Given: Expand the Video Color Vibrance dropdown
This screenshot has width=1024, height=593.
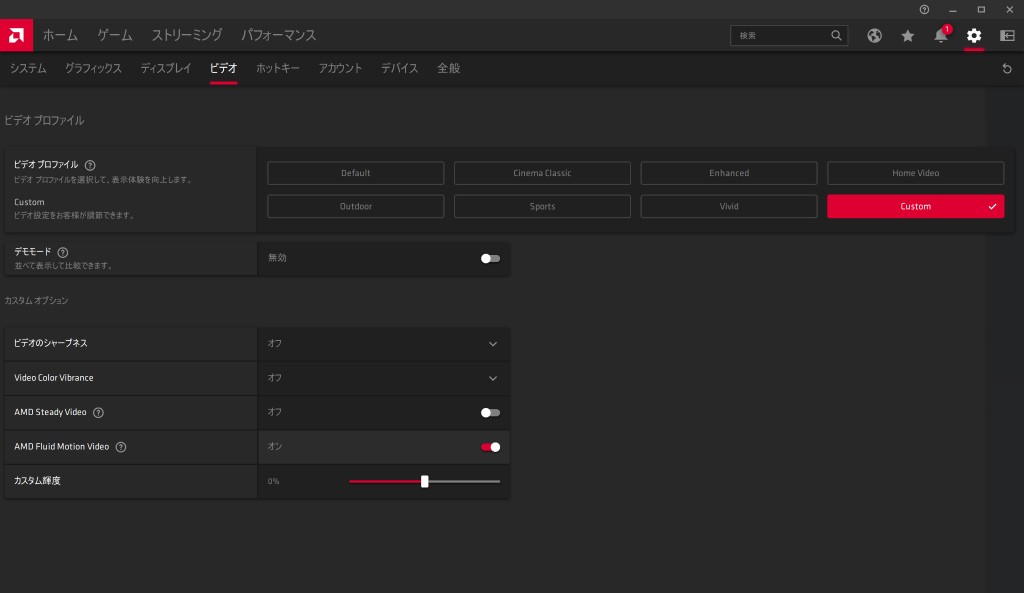Looking at the screenshot, I should click(492, 378).
